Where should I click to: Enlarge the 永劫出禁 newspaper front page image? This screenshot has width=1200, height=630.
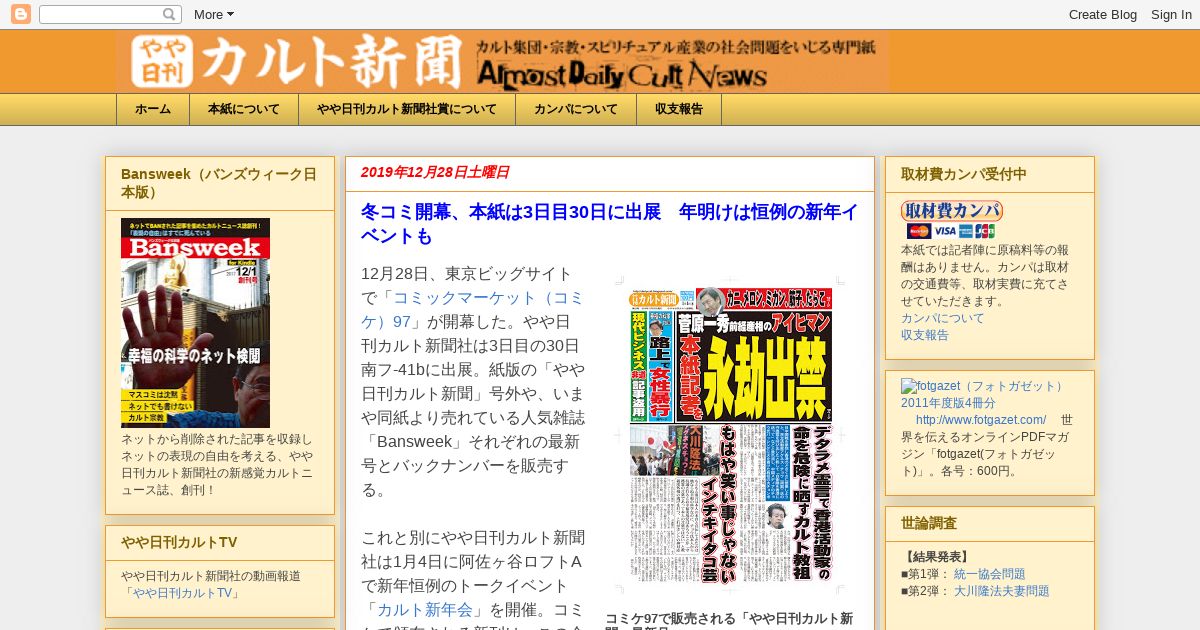pyautogui.click(x=729, y=436)
